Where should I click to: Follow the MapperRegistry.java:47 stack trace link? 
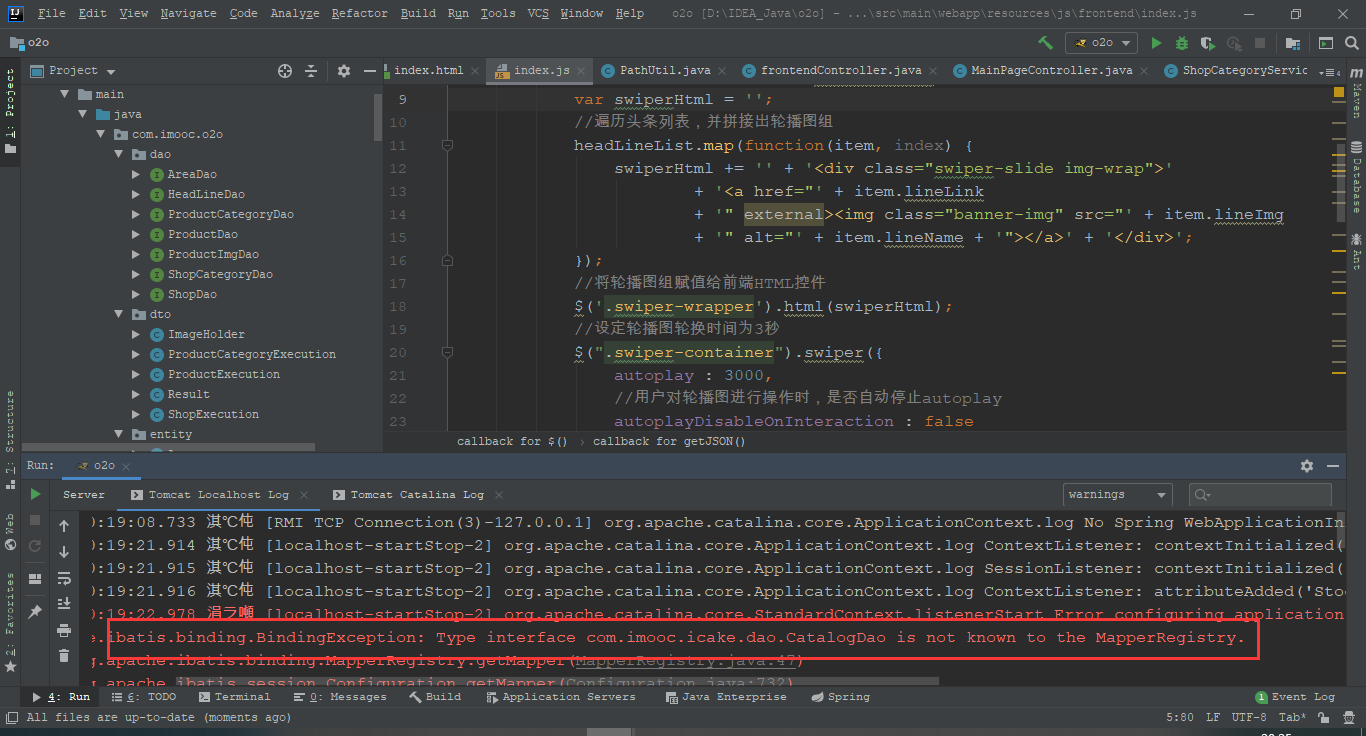point(685,660)
